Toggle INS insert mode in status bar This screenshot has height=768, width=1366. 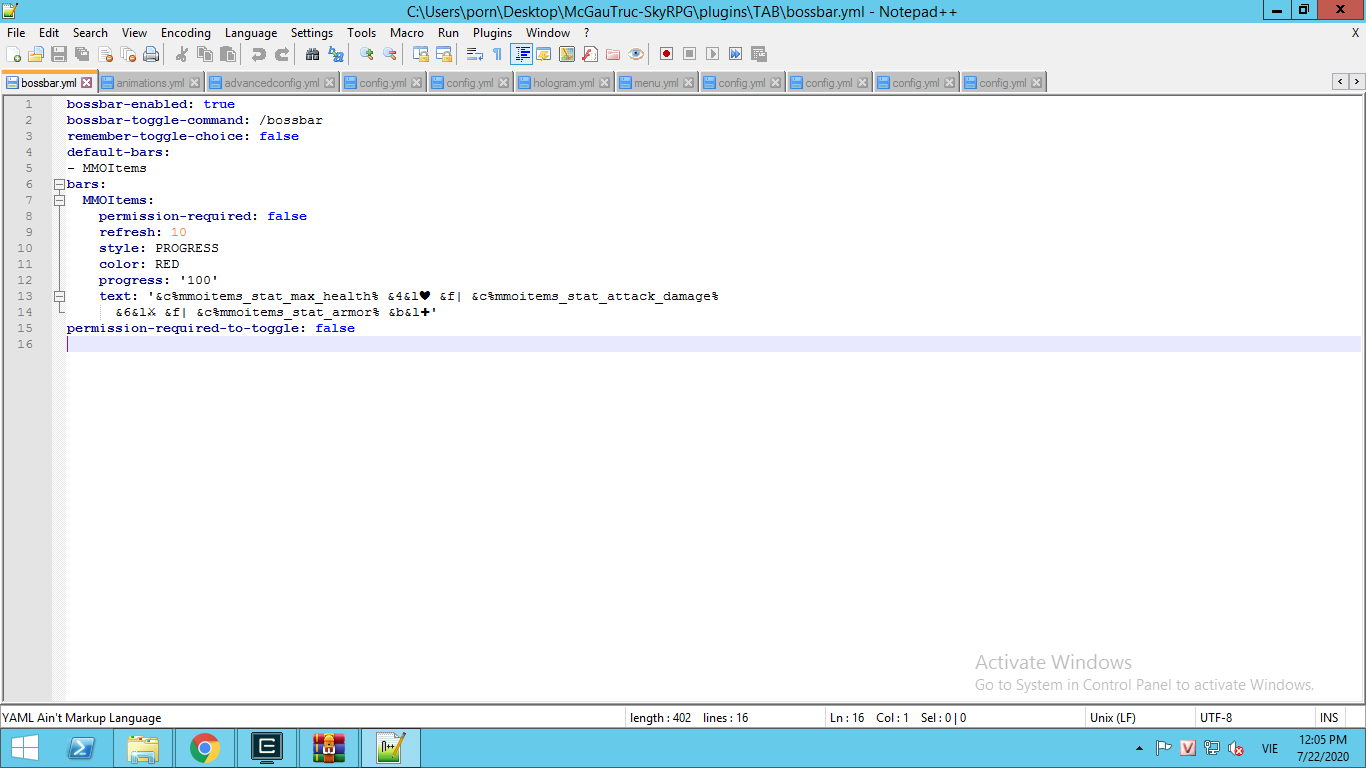[x=1328, y=717]
